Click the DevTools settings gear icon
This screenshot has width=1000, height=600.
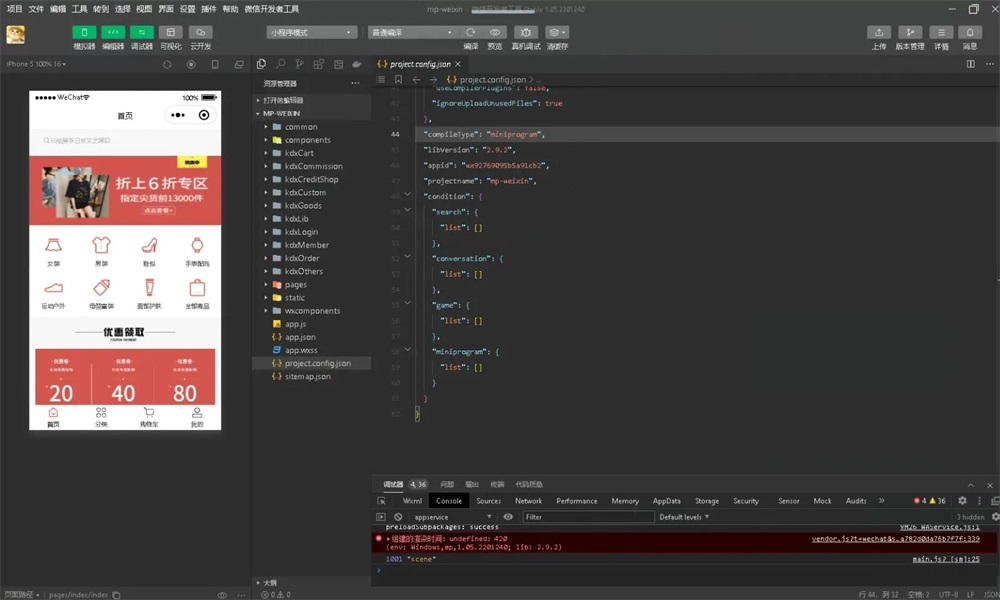[x=962, y=501]
